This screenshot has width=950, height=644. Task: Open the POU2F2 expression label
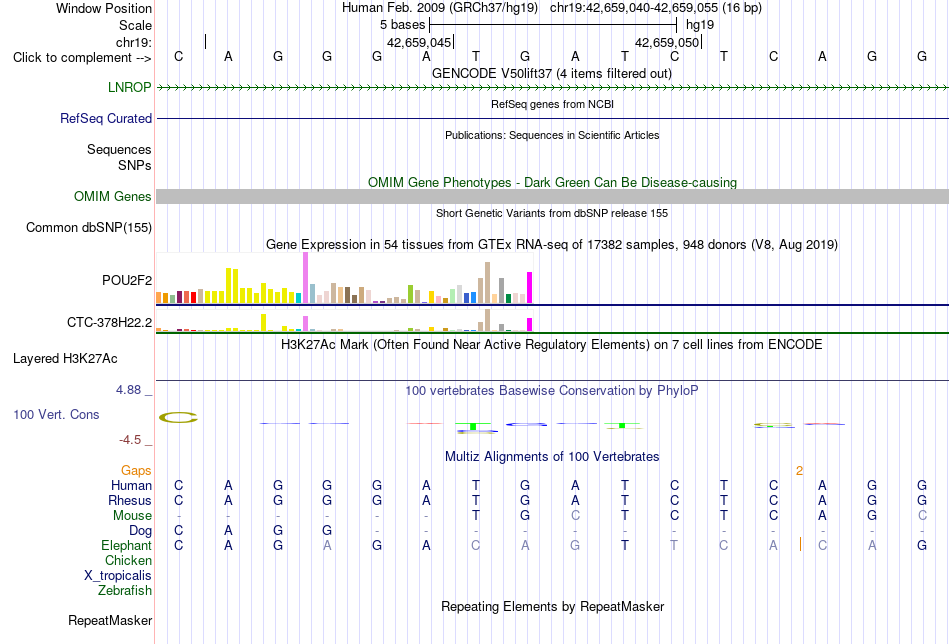click(127, 280)
